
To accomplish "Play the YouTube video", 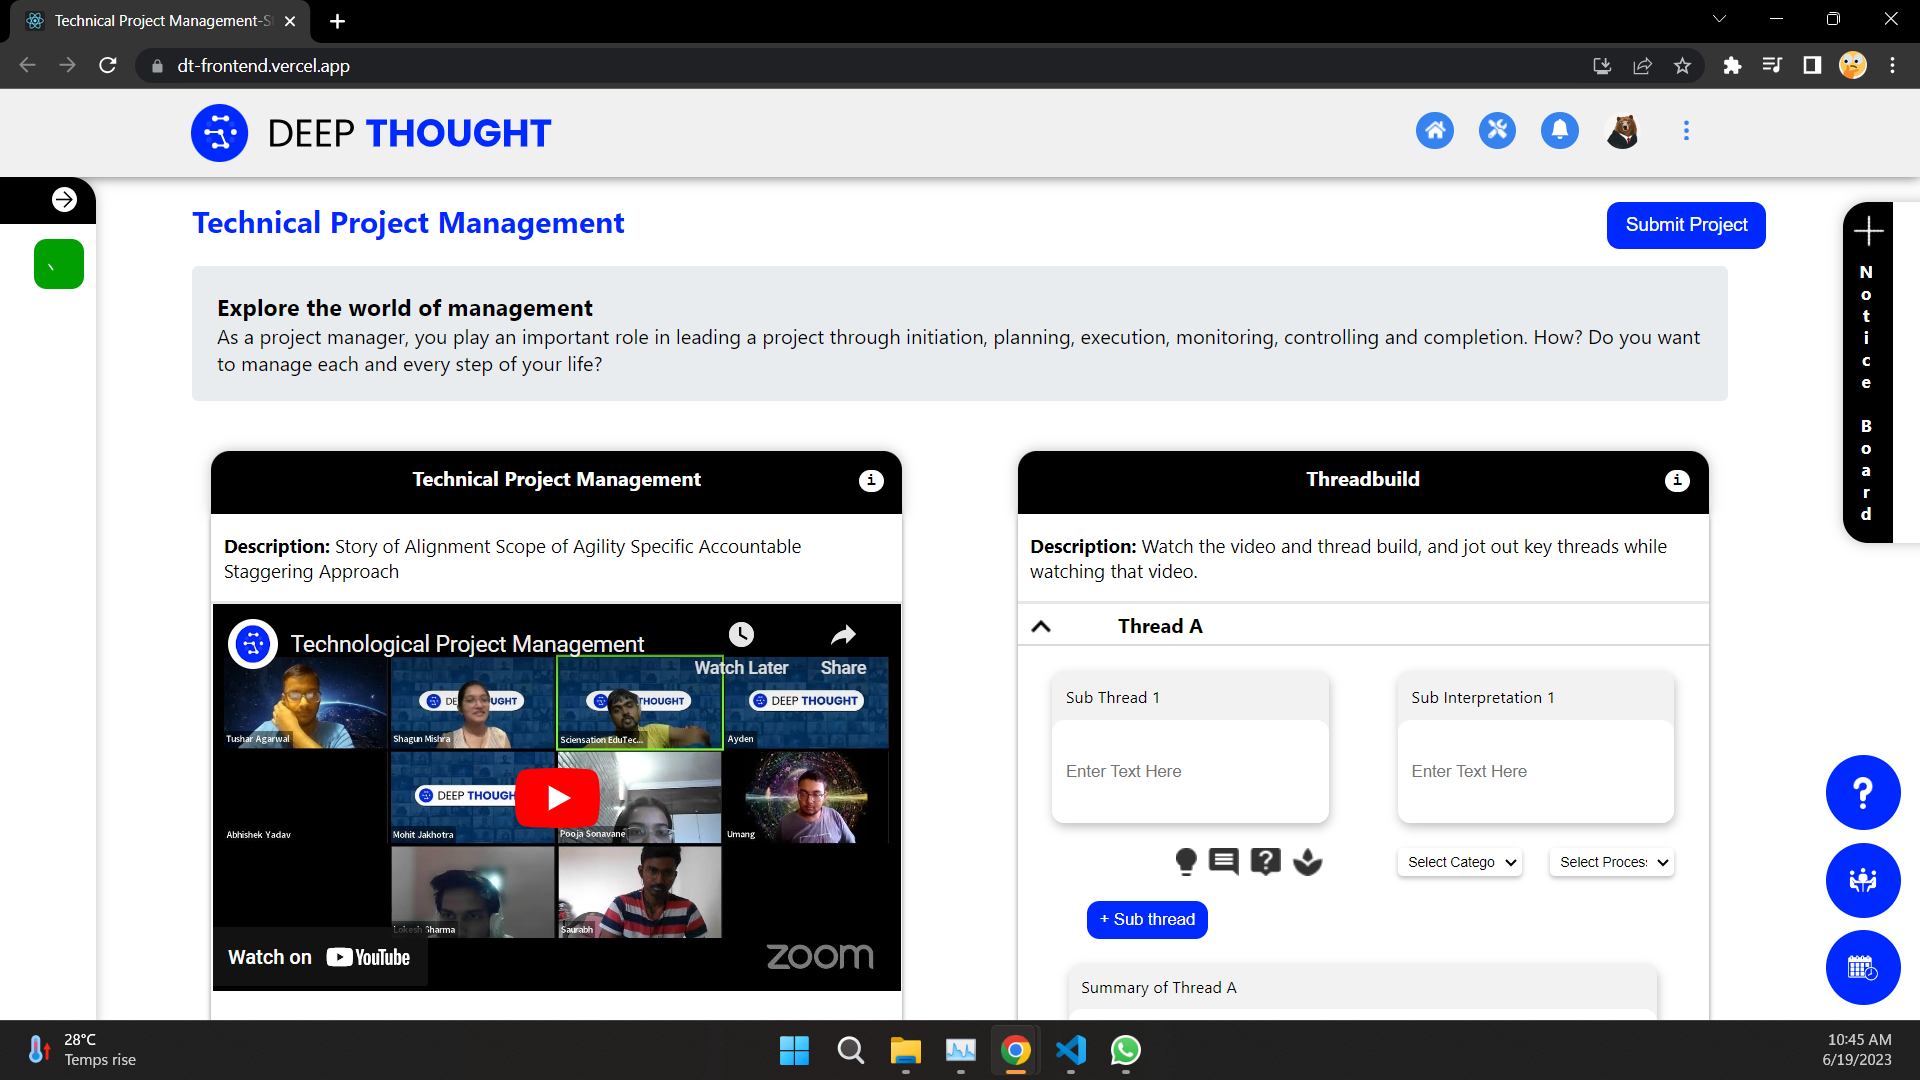I will [x=557, y=797].
